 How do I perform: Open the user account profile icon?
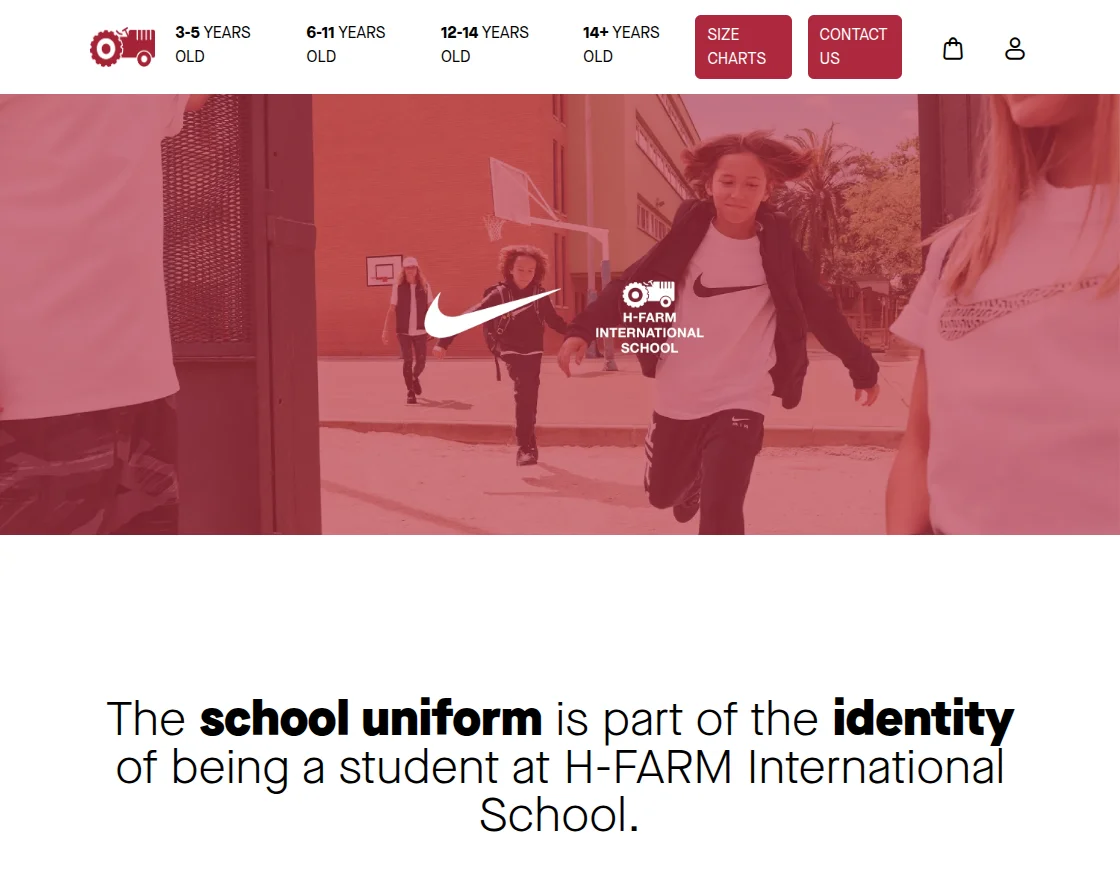tap(1015, 49)
